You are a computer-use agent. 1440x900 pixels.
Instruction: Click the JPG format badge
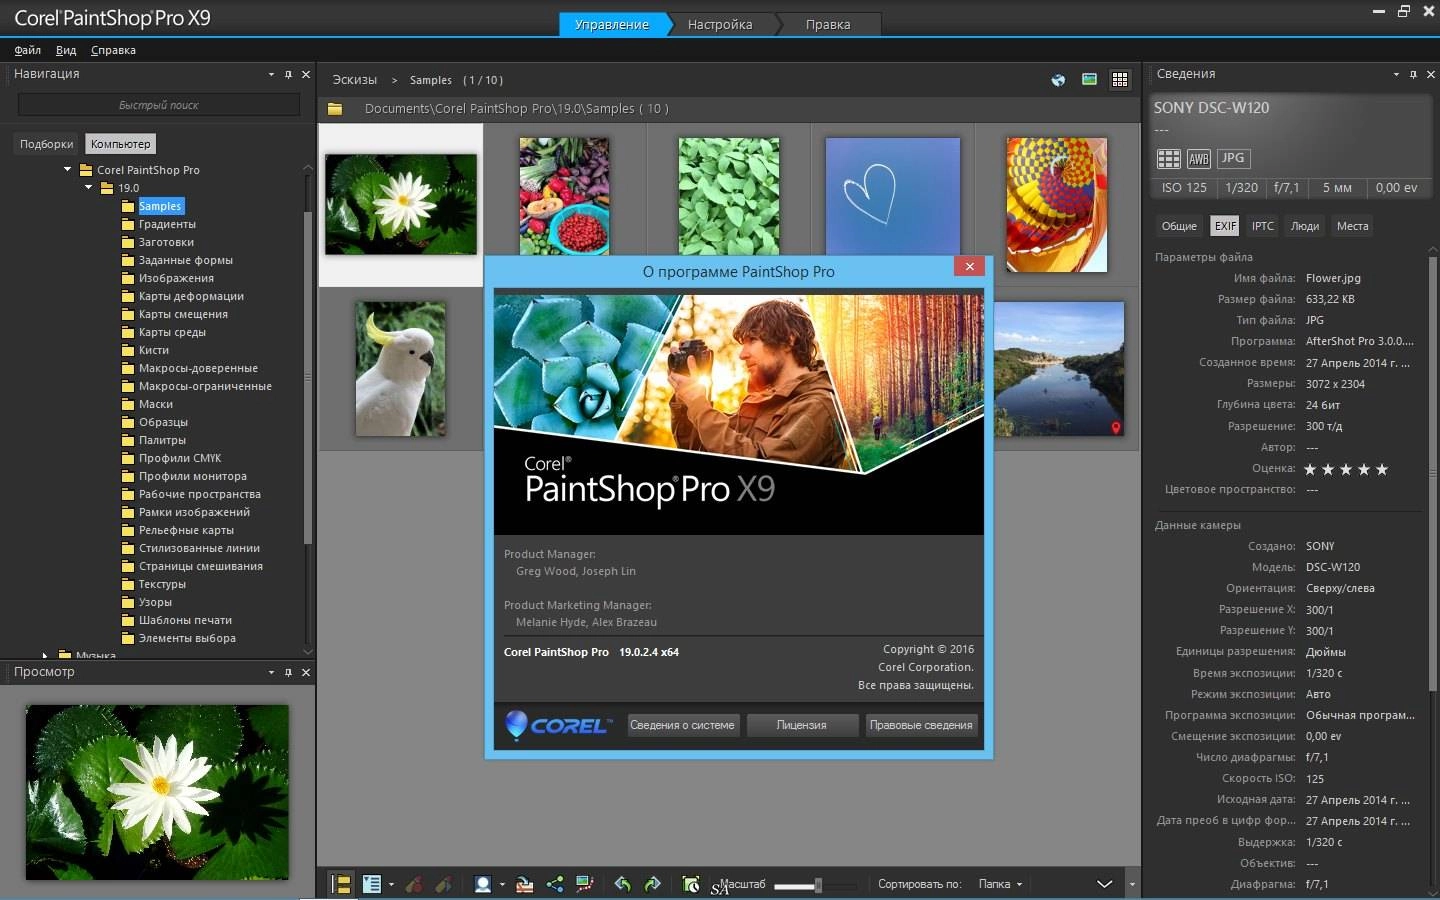[1233, 158]
